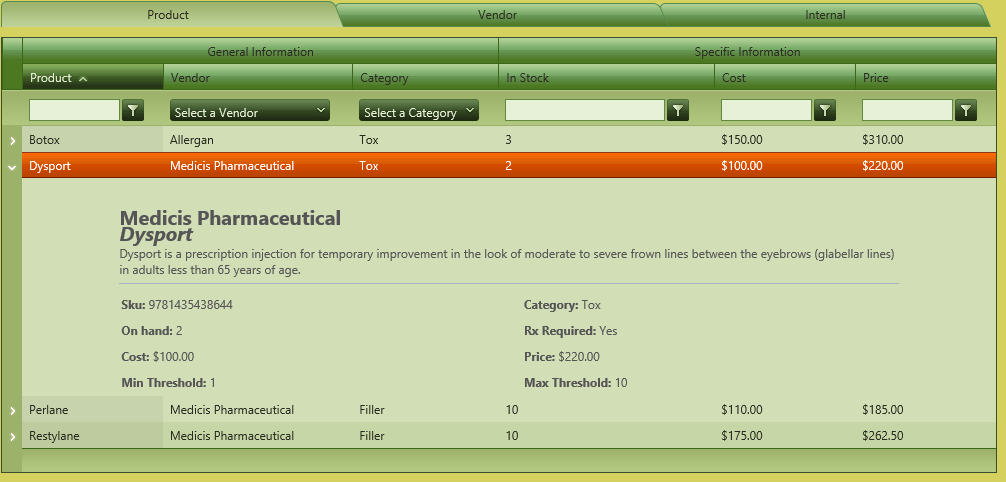Open the Select a Category dropdown
The image size is (1006, 482).
click(419, 110)
